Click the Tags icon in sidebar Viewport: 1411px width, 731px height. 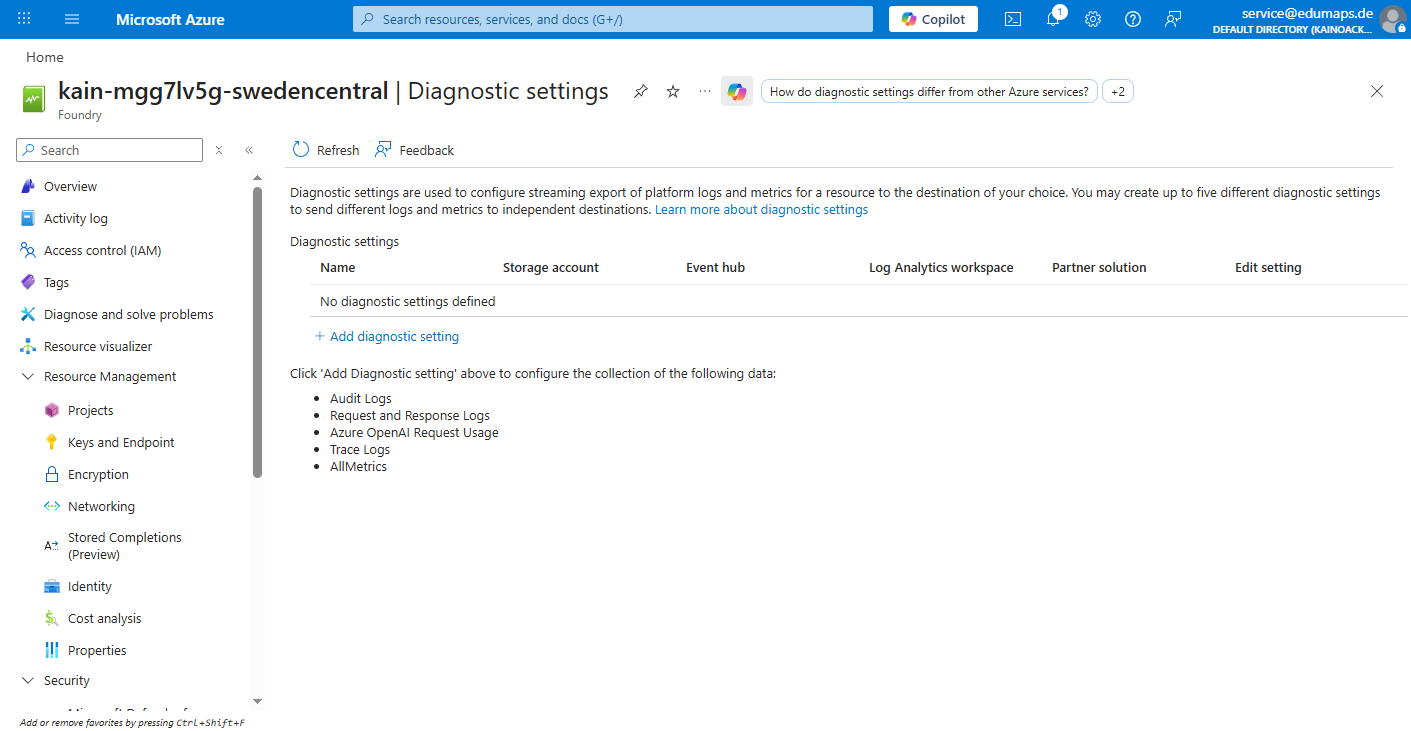[27, 283]
